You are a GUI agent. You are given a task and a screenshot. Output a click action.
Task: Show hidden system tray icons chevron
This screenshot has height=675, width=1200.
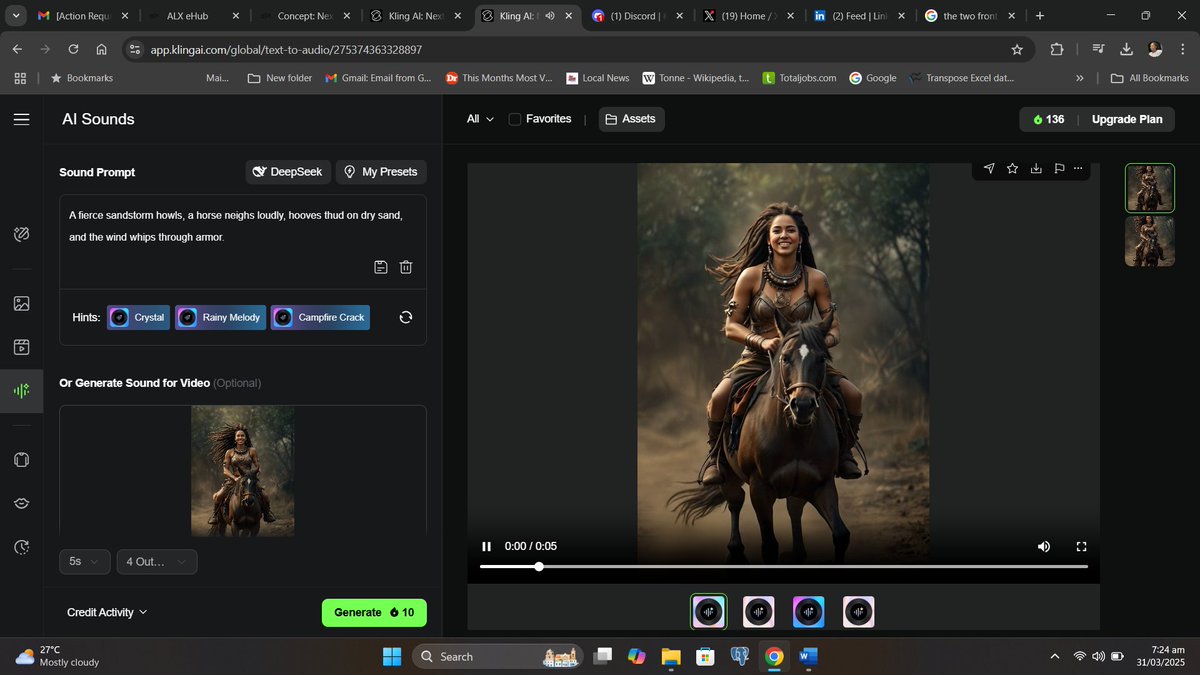1055,656
